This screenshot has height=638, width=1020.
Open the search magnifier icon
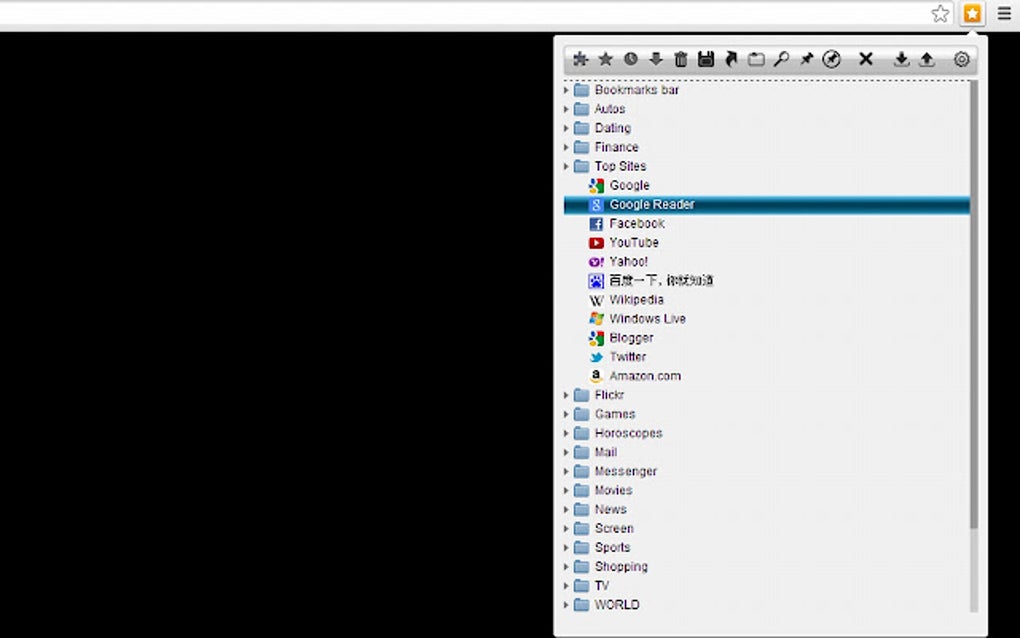point(781,59)
